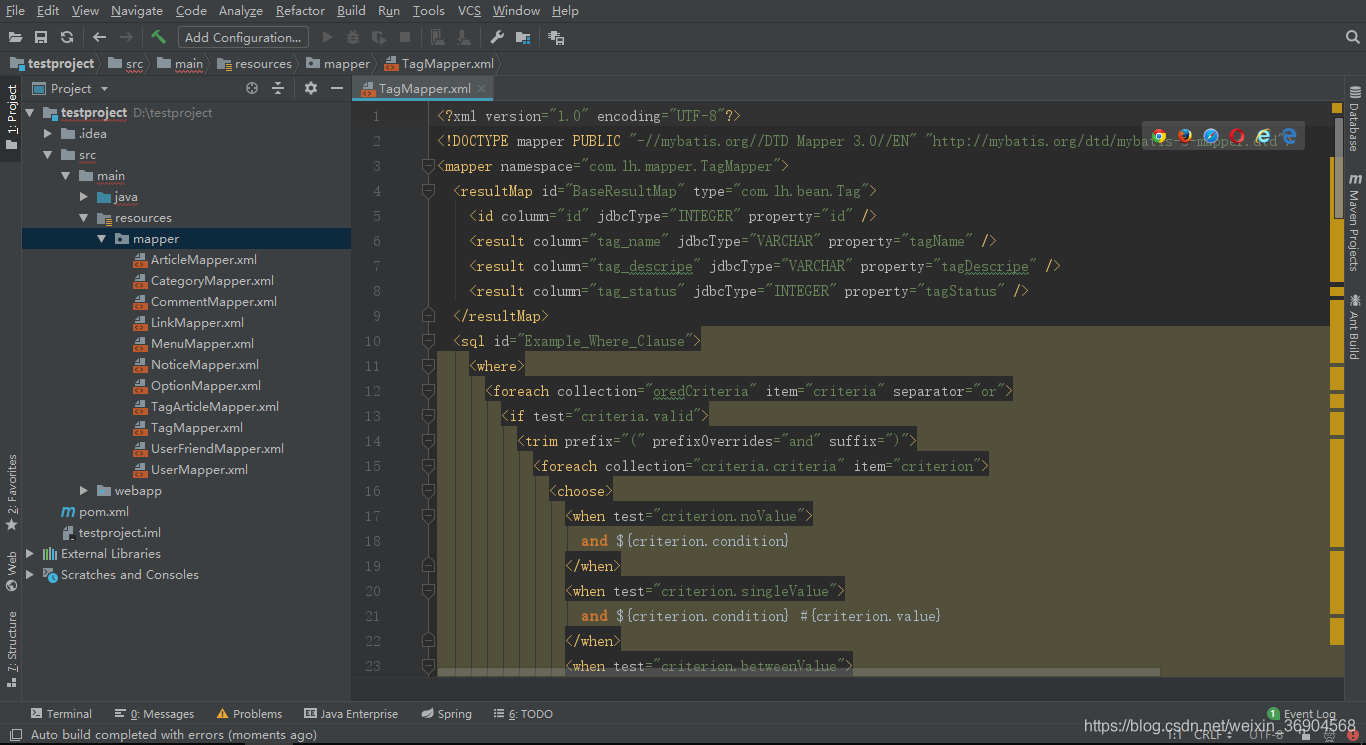Toggle the 1: Project tool window
The width and height of the screenshot is (1366, 745).
(x=11, y=117)
